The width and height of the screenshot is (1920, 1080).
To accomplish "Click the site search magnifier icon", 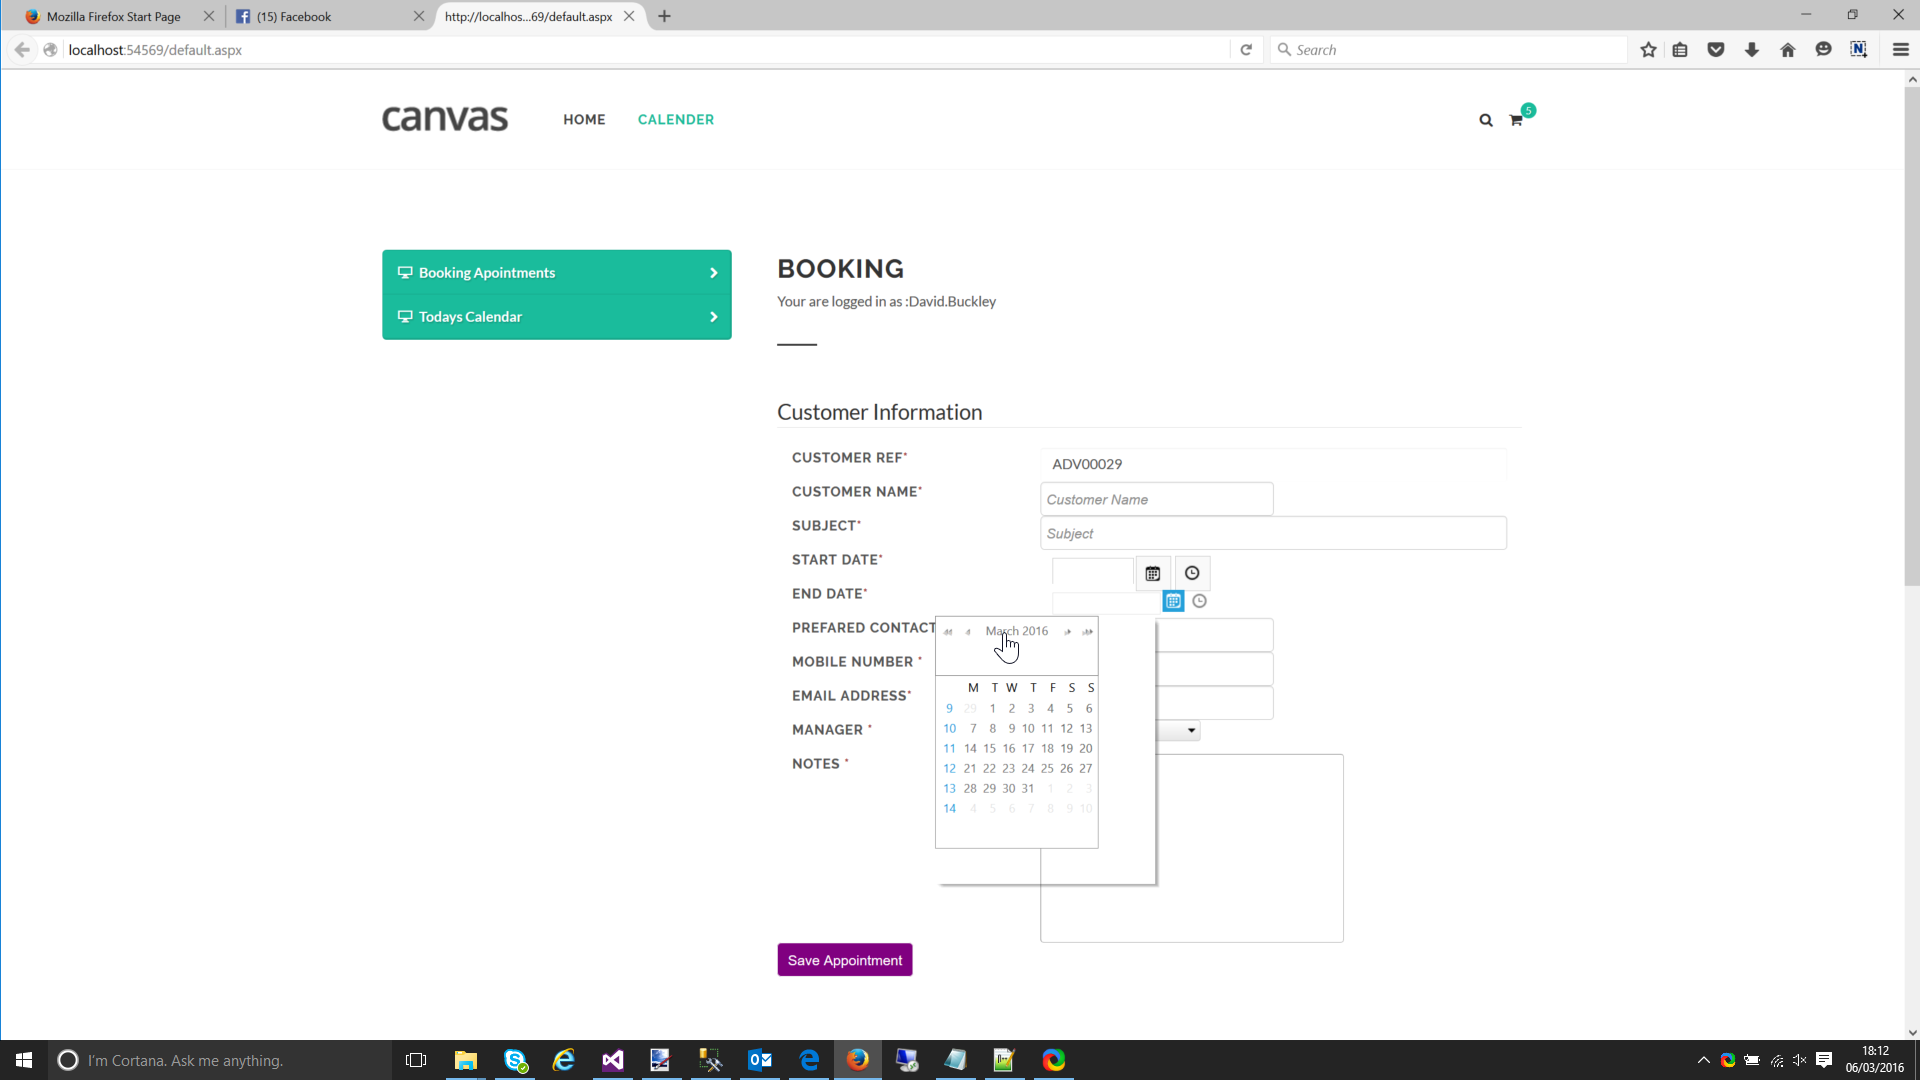I will 1486,120.
